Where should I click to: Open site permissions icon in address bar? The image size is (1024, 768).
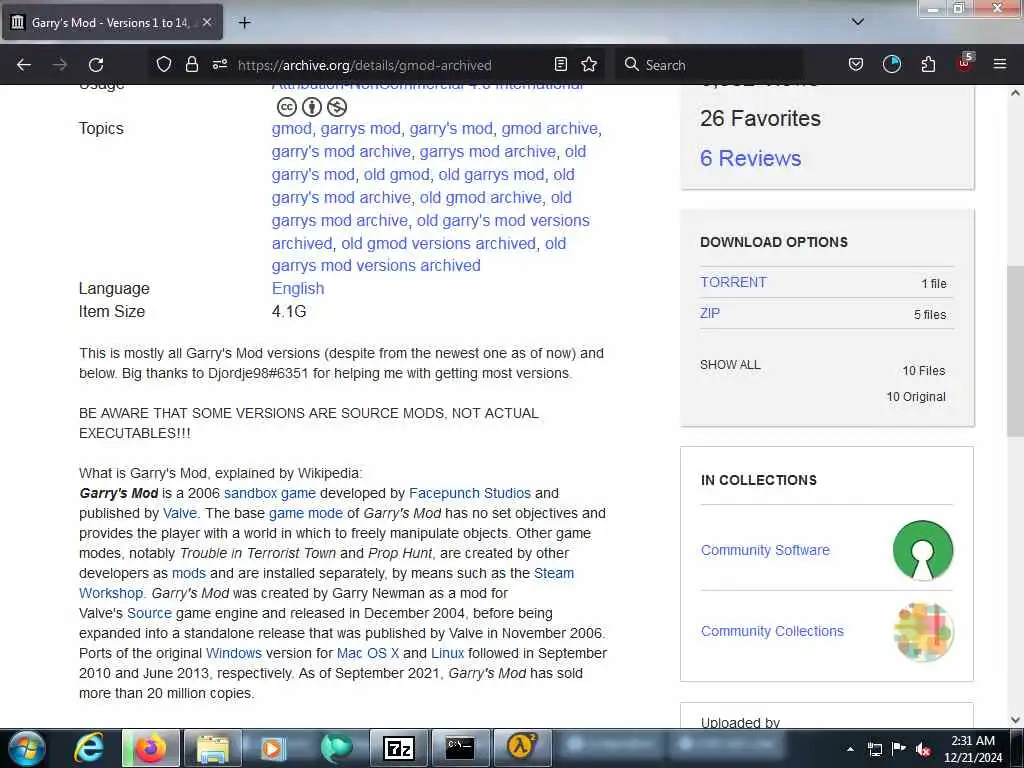point(220,64)
